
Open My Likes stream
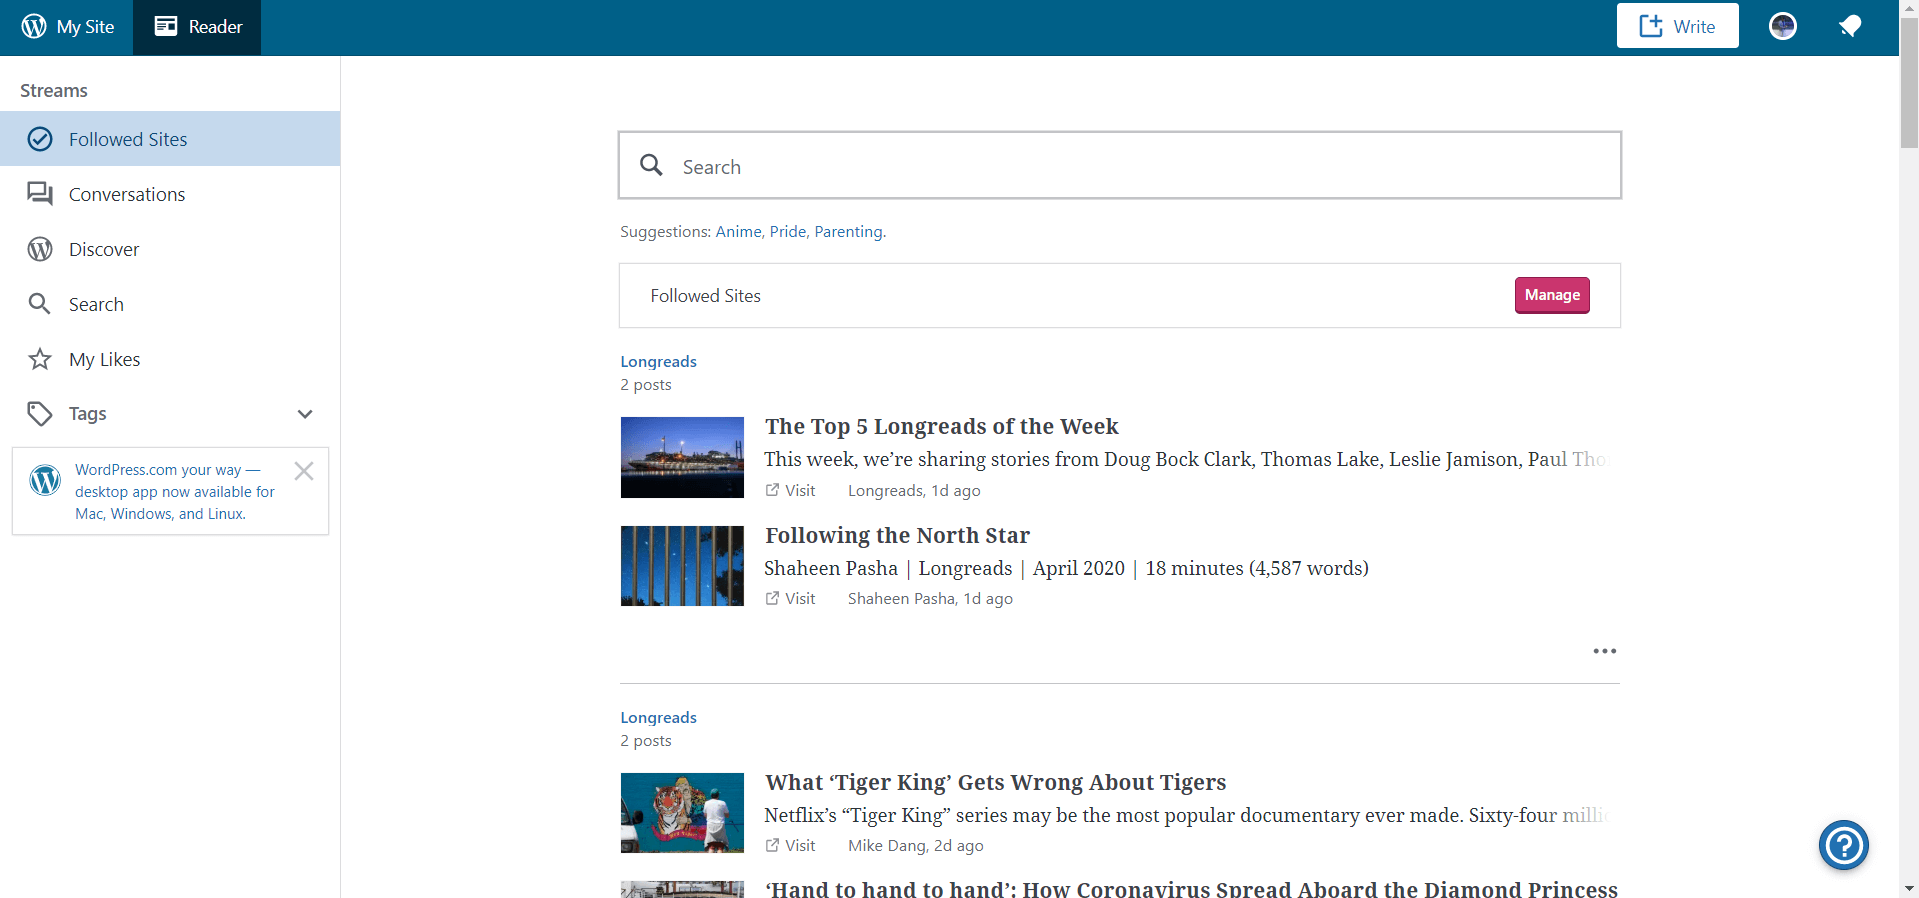pos(170,359)
